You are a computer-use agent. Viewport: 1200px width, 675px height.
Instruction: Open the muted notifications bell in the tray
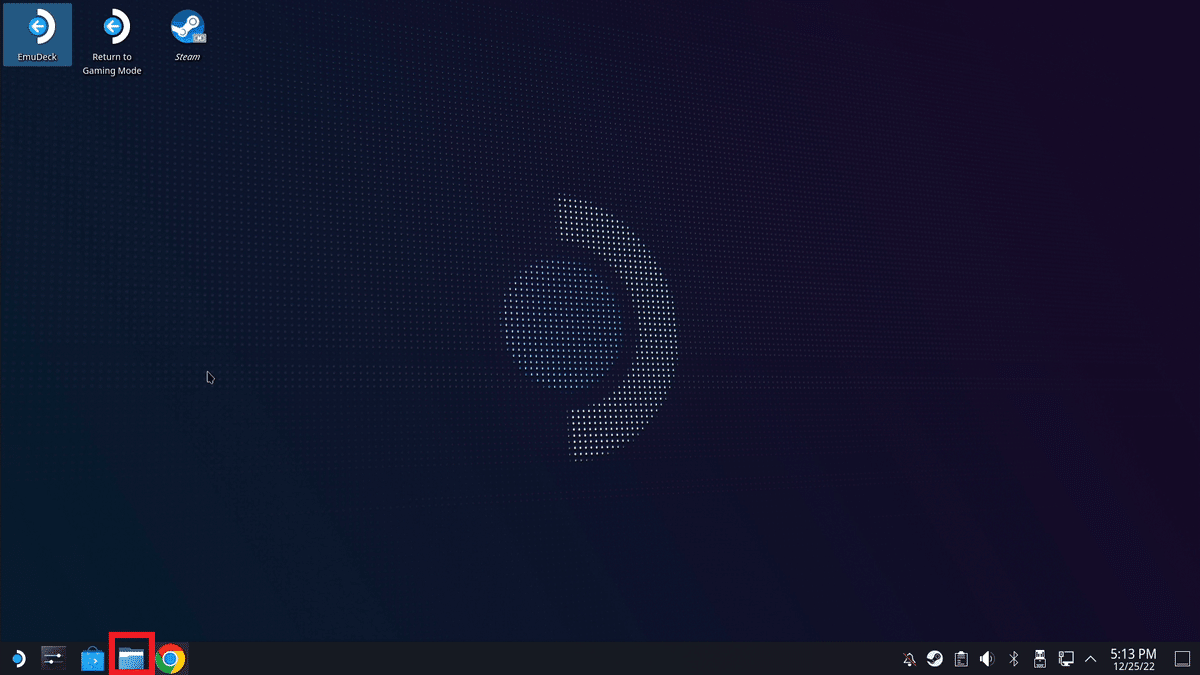point(909,659)
